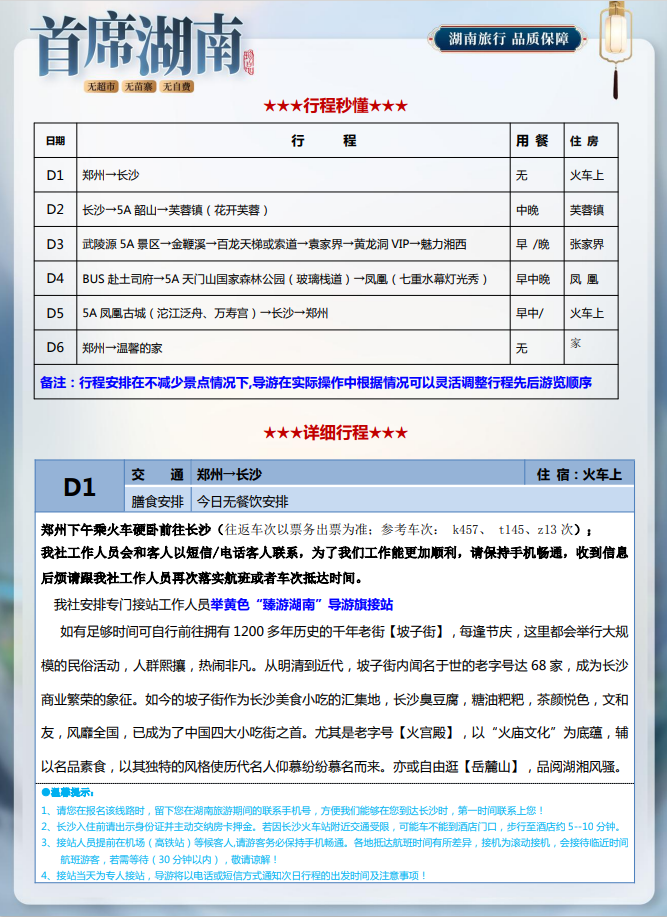Click the ★★★详细行程★★★ heading
Image resolution: width=667 pixels, height=917 pixels.
335,433
